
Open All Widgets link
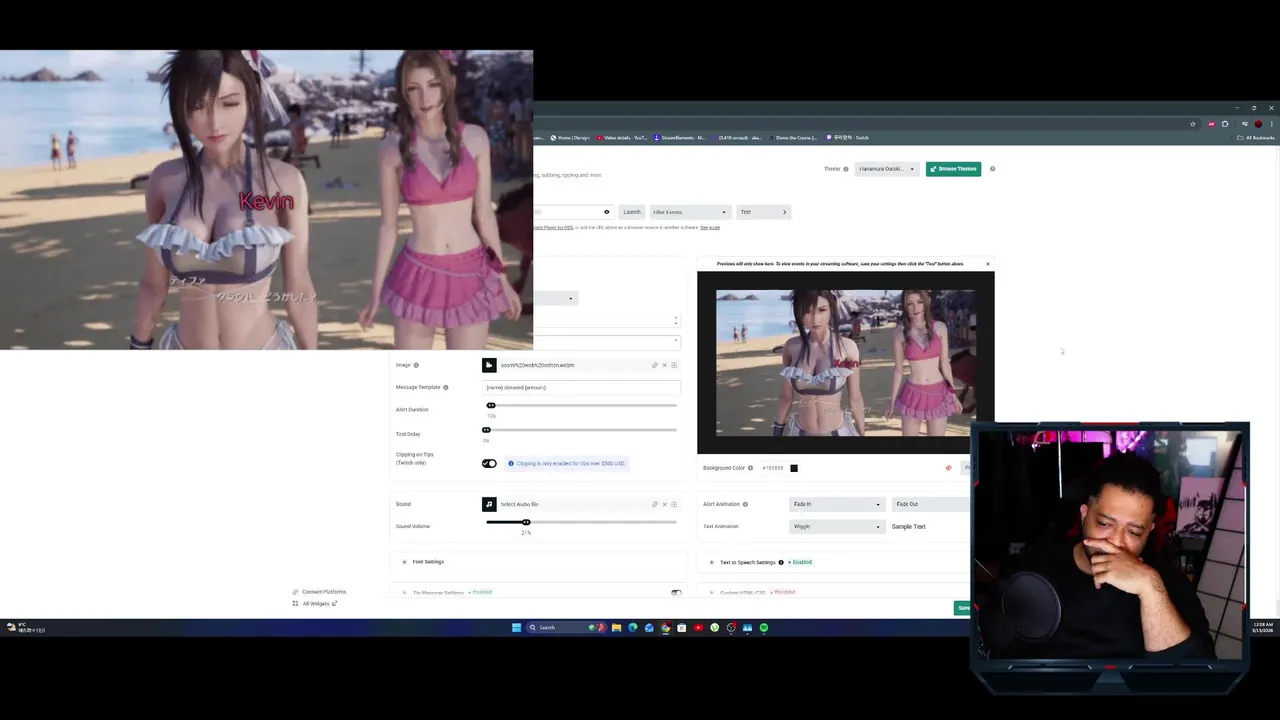coord(316,603)
